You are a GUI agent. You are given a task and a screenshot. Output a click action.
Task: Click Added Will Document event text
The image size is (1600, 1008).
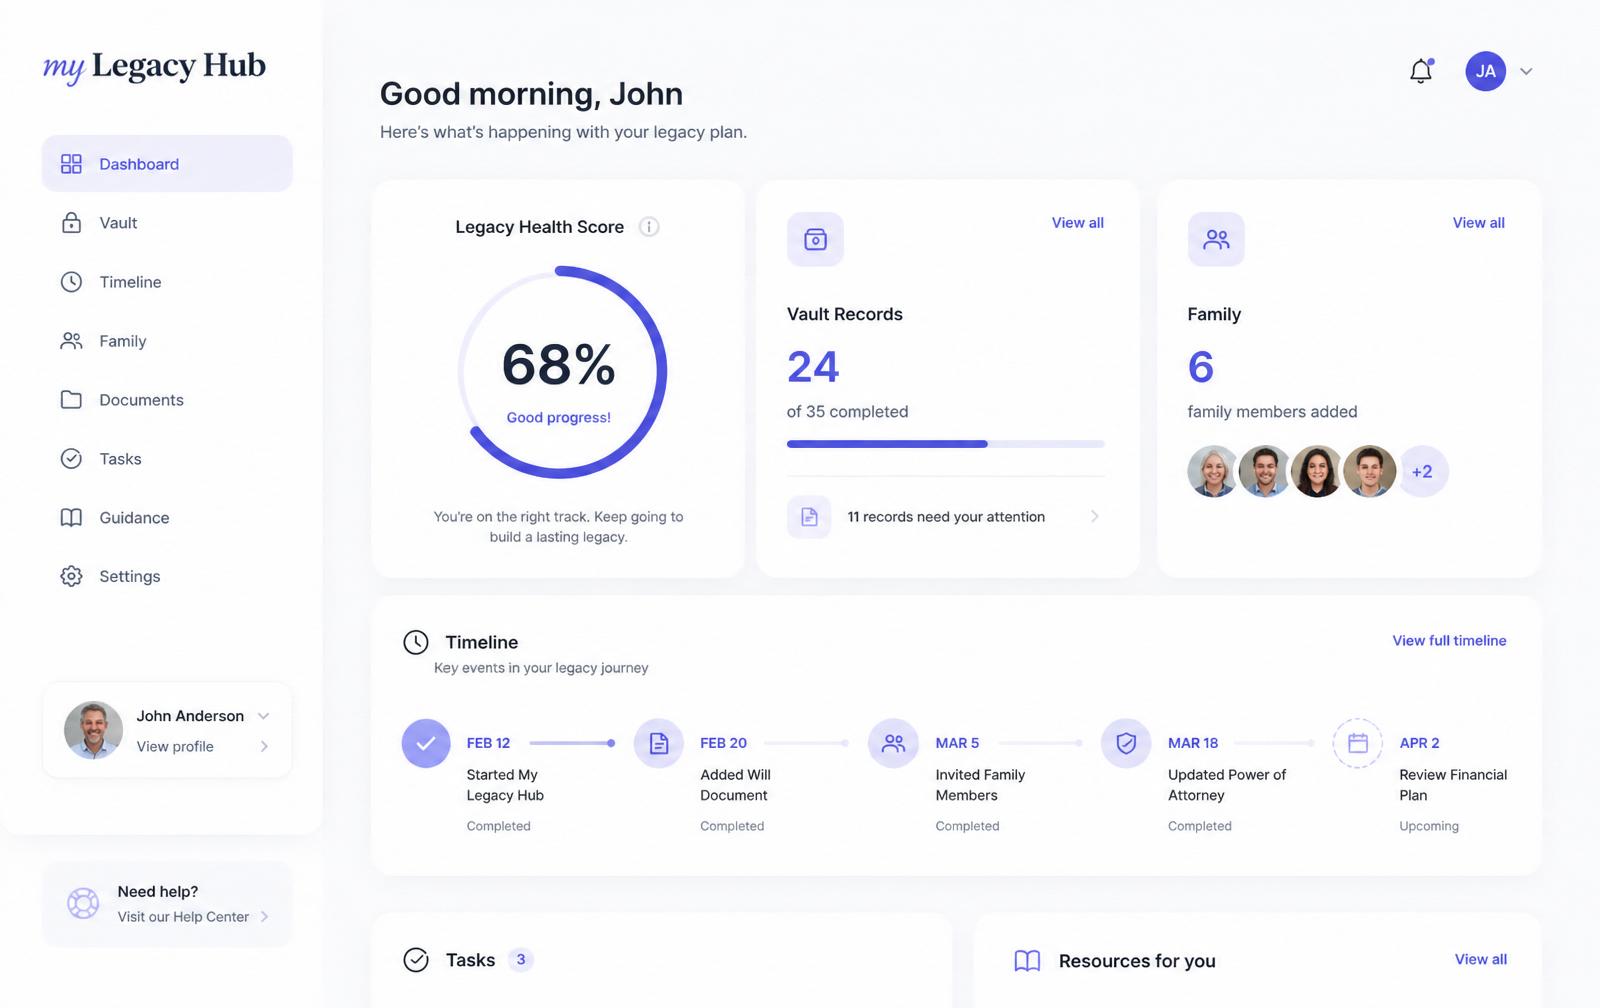735,785
